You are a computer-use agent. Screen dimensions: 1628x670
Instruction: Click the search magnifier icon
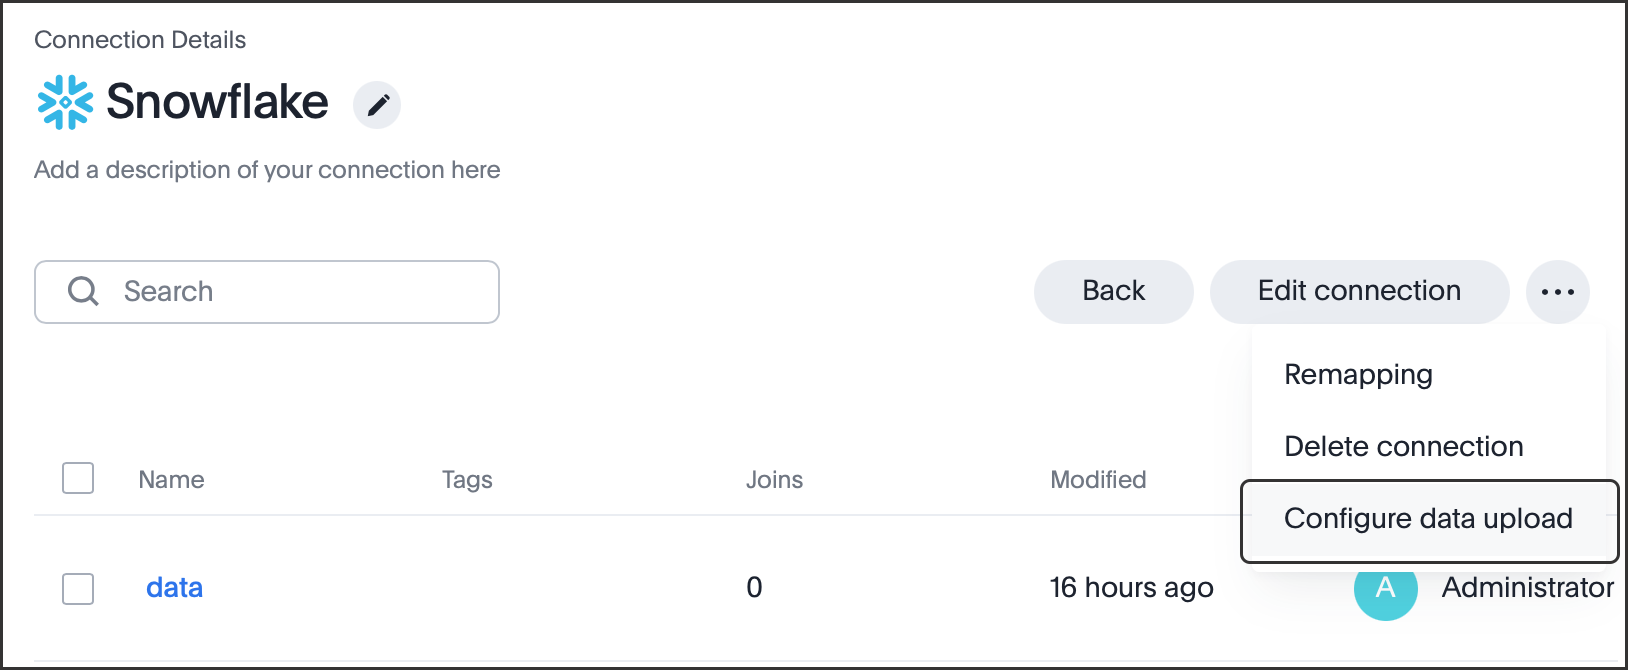click(x=82, y=291)
